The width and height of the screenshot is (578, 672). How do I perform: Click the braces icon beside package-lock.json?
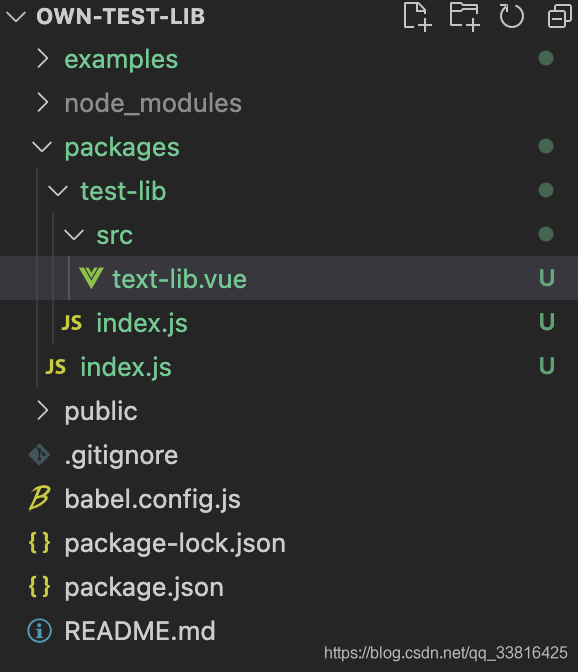(39, 542)
